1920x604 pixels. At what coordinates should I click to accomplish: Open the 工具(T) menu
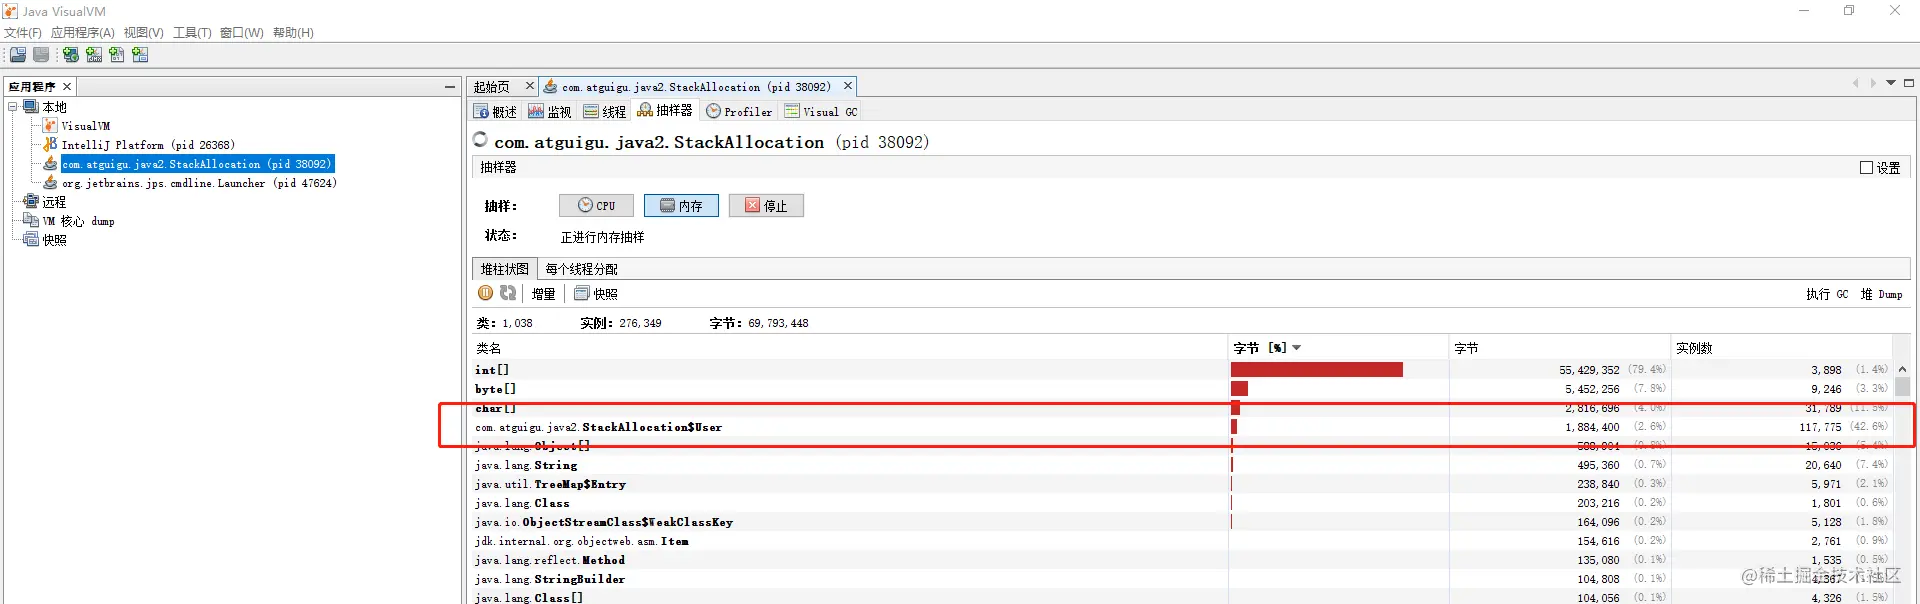tap(192, 33)
